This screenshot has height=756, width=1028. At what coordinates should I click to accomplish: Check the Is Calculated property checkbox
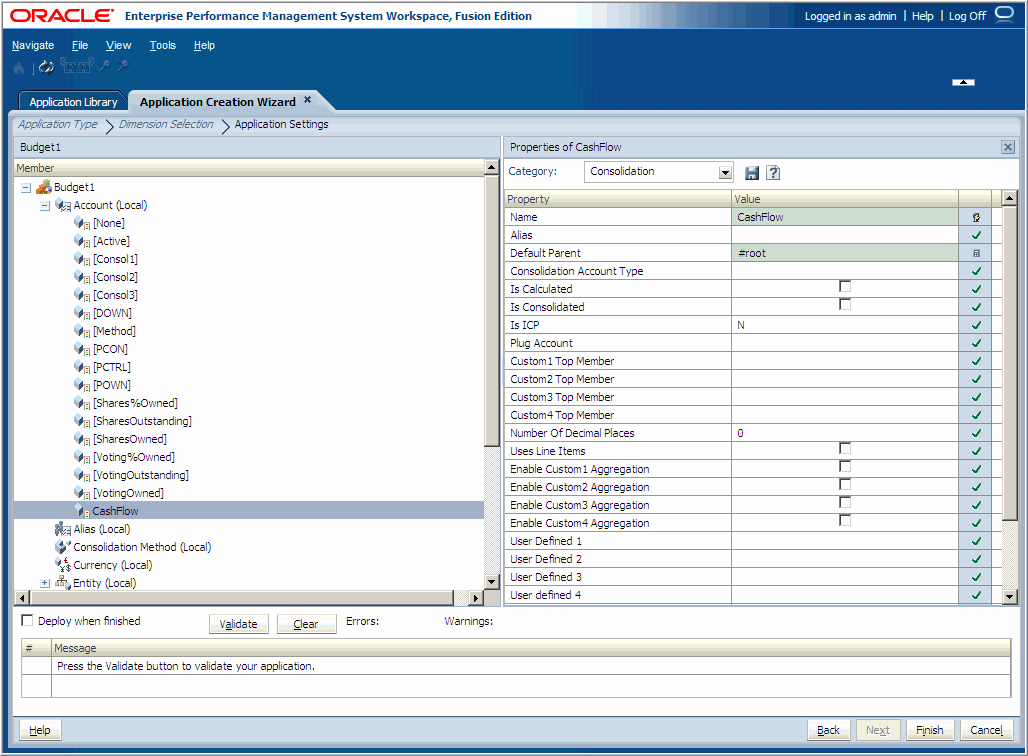coord(845,286)
